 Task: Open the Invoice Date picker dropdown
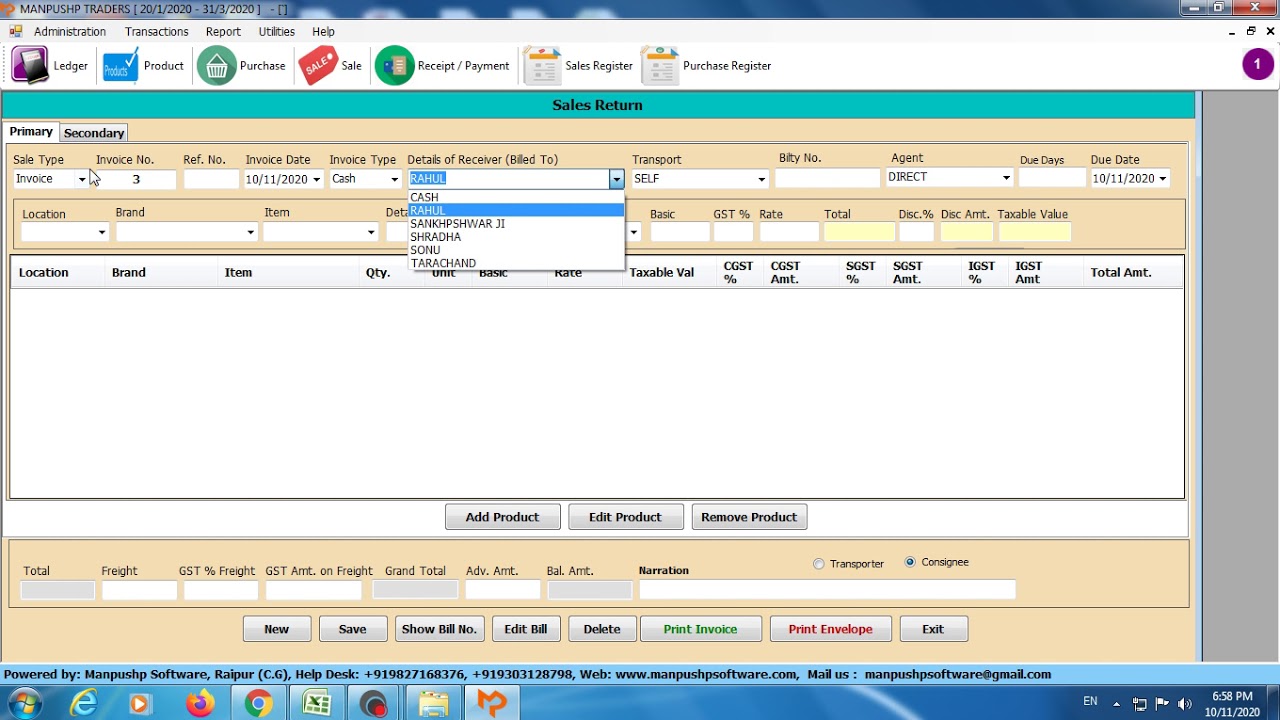click(316, 180)
